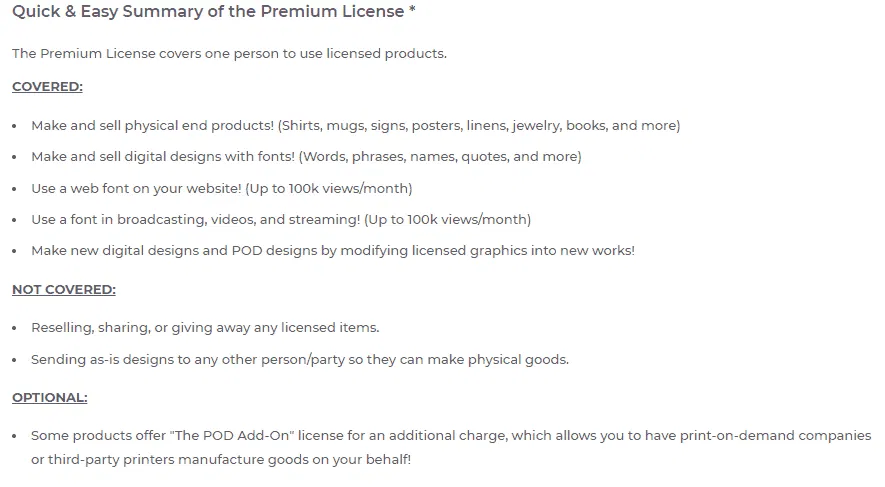This screenshot has height=487, width=885.
Task: Click "or third-party printers manufacture goods" line
Action: tap(220, 459)
